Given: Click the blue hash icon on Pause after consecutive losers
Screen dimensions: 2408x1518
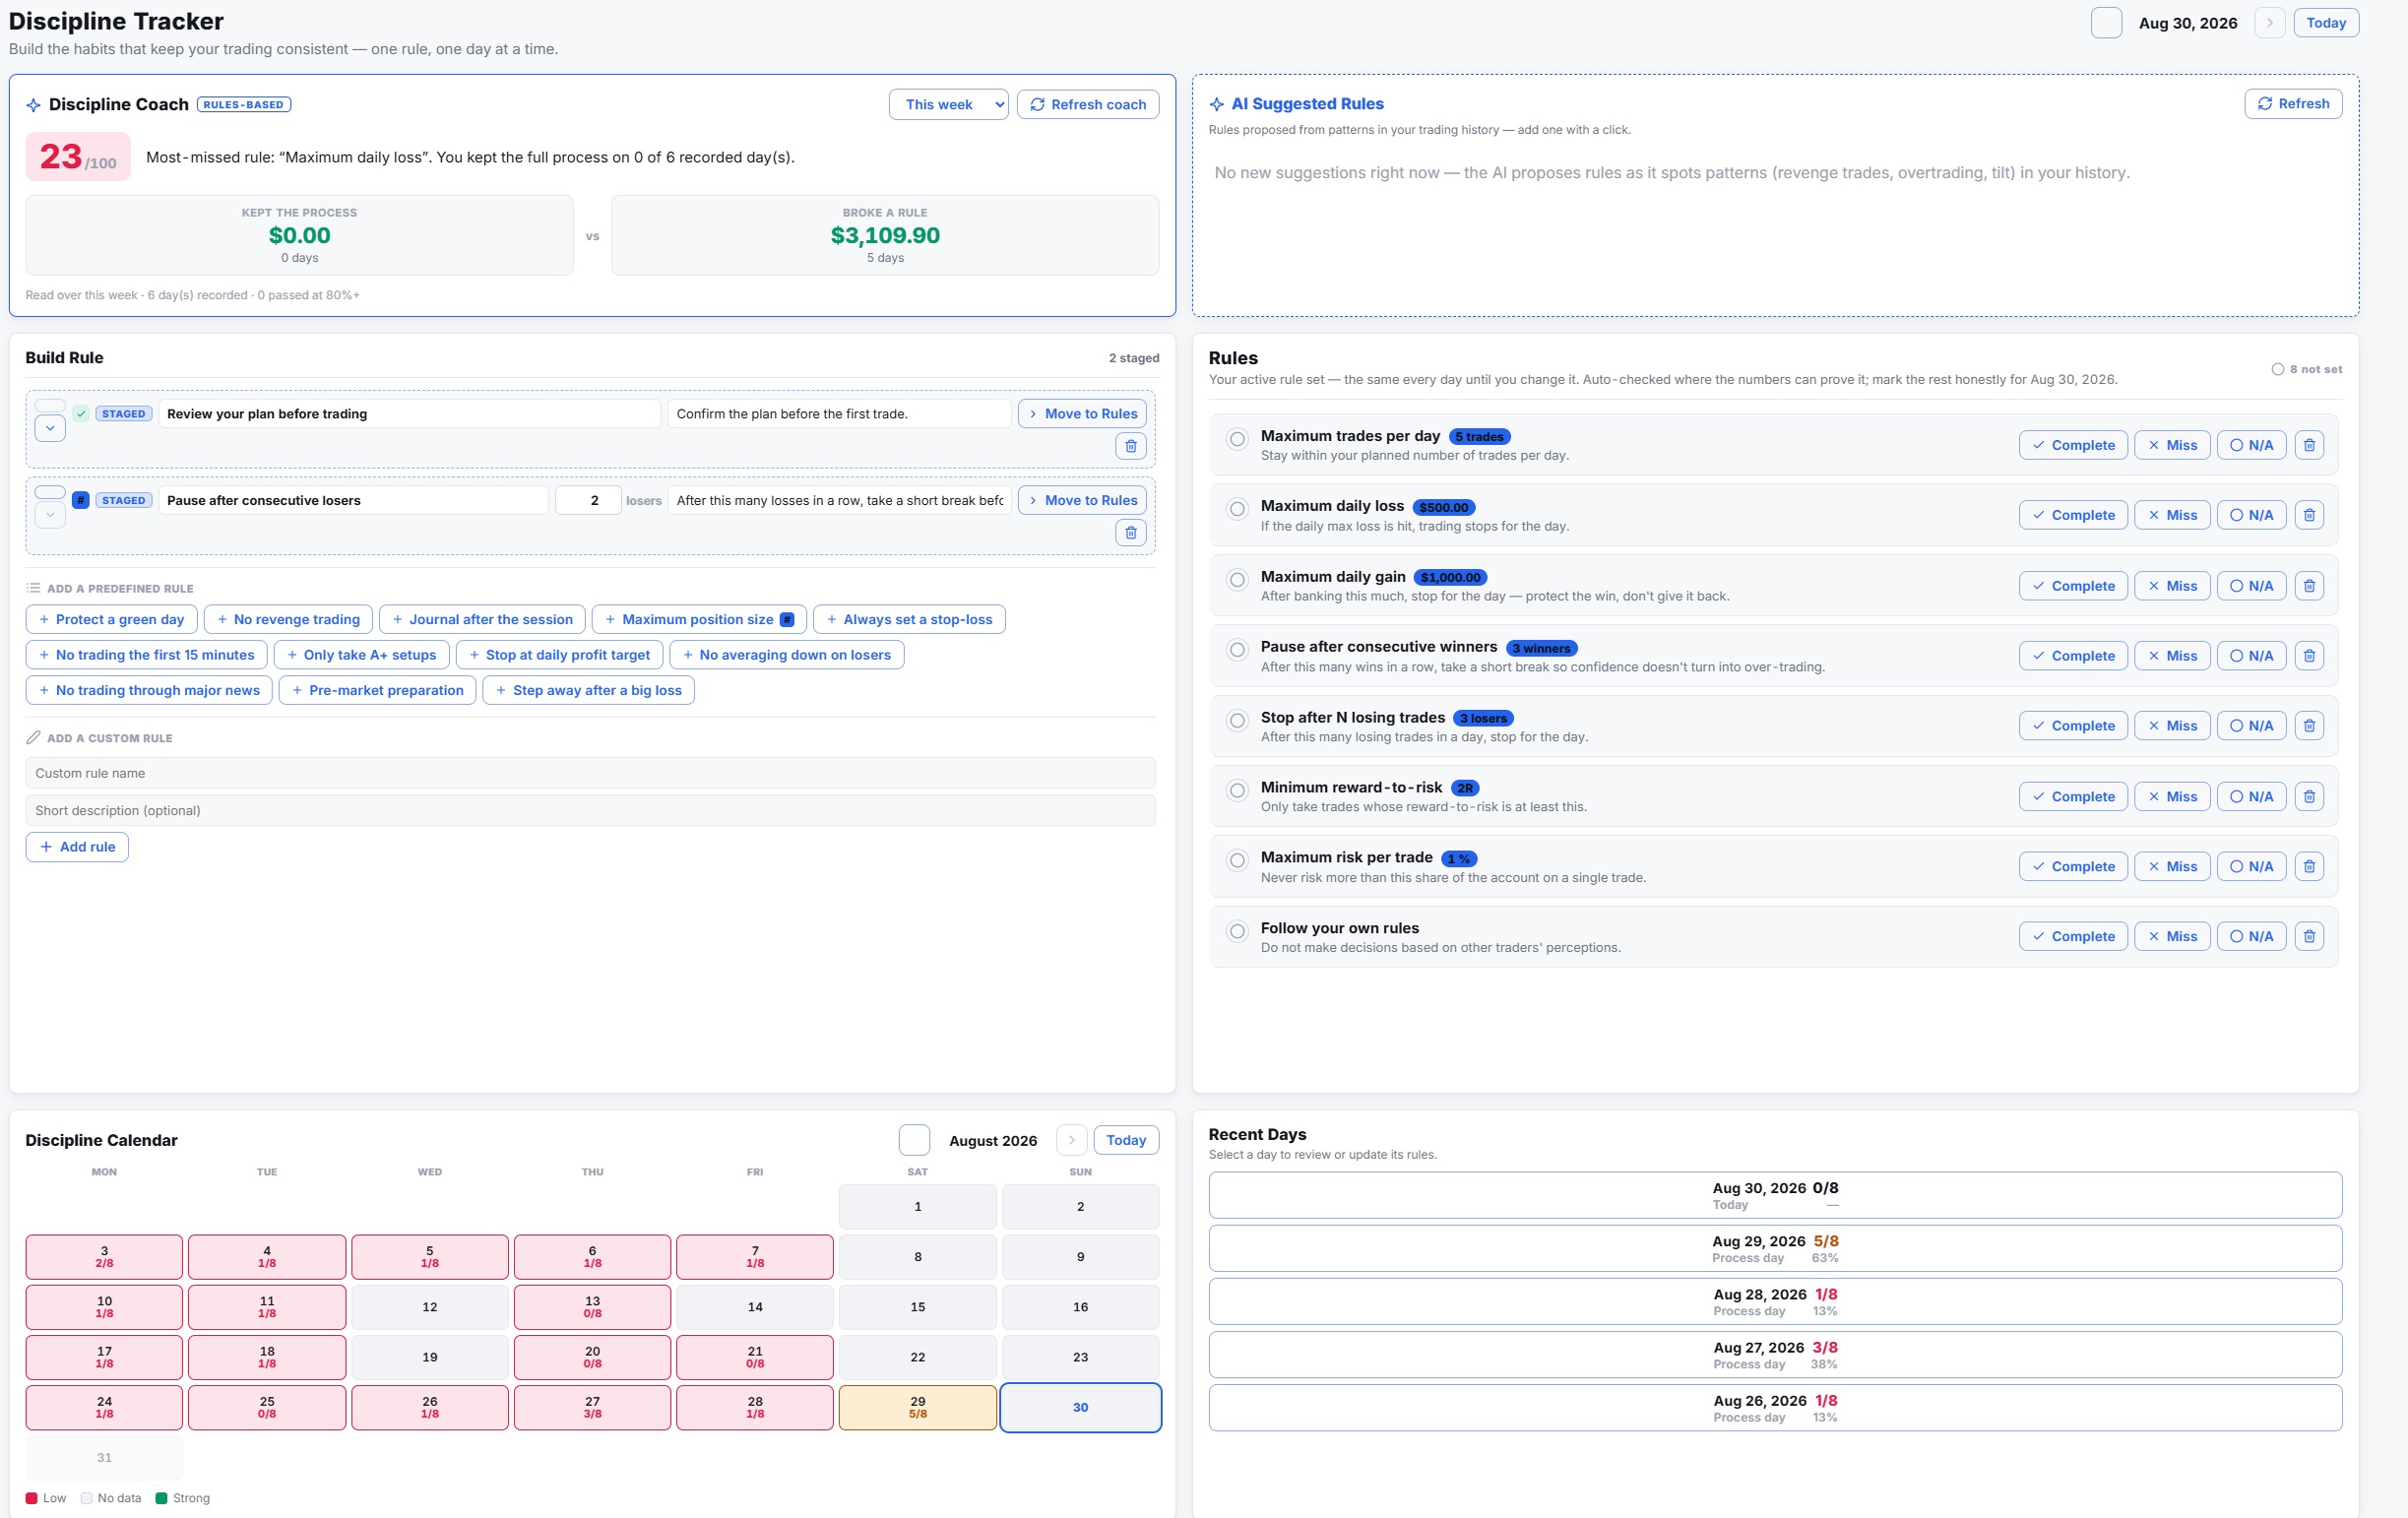Looking at the screenshot, I should pyautogui.click(x=81, y=500).
